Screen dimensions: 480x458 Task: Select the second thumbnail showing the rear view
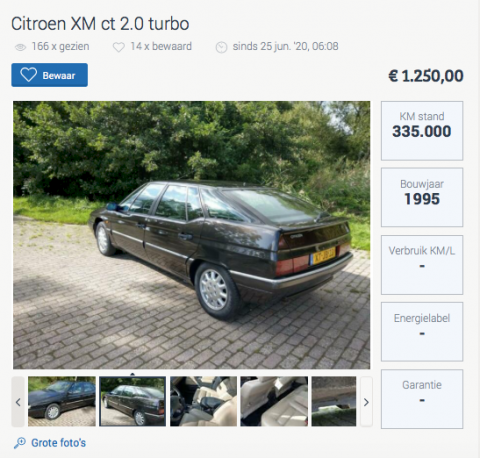pos(133,401)
